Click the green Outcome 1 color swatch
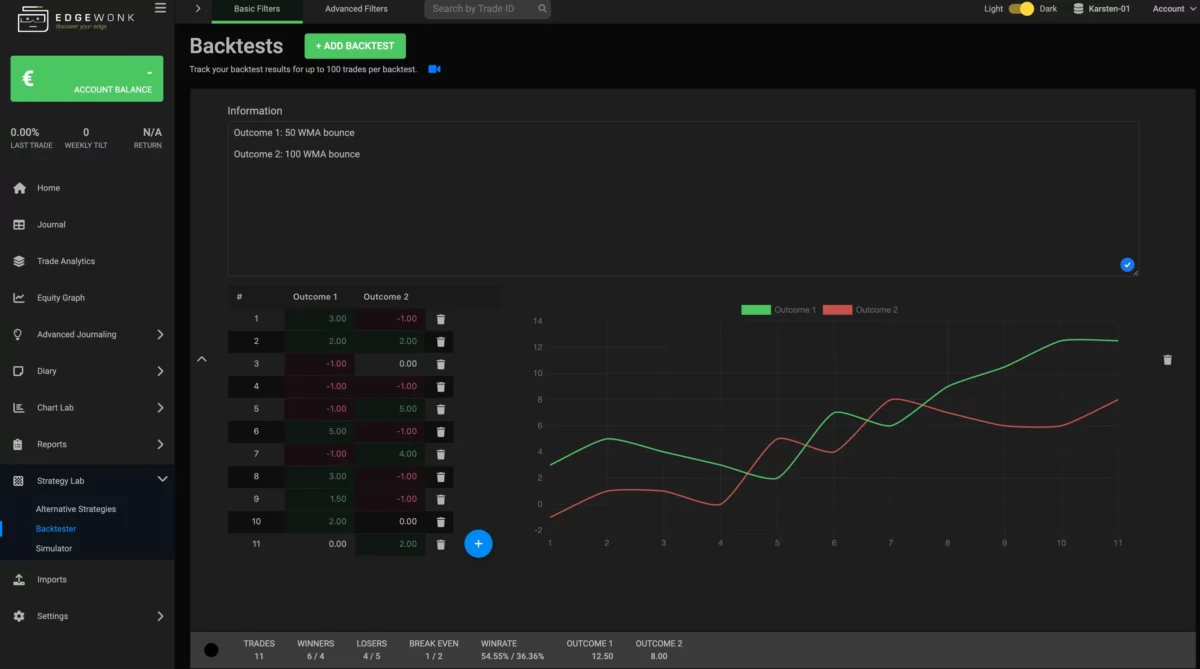This screenshot has width=1200, height=669. point(755,310)
